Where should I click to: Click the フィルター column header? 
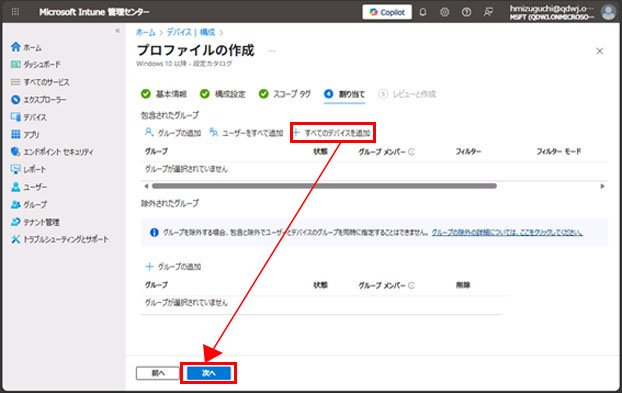coord(468,151)
